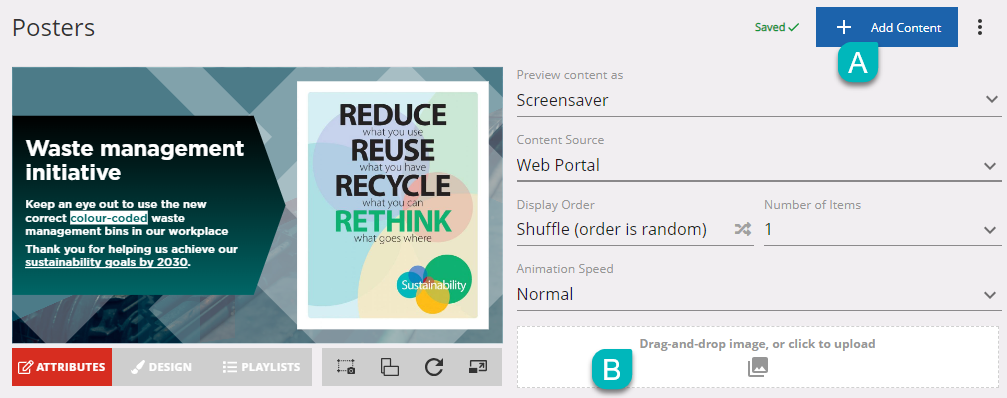Switch to the Design tab
Screen dimensions: 1007x398
162,367
